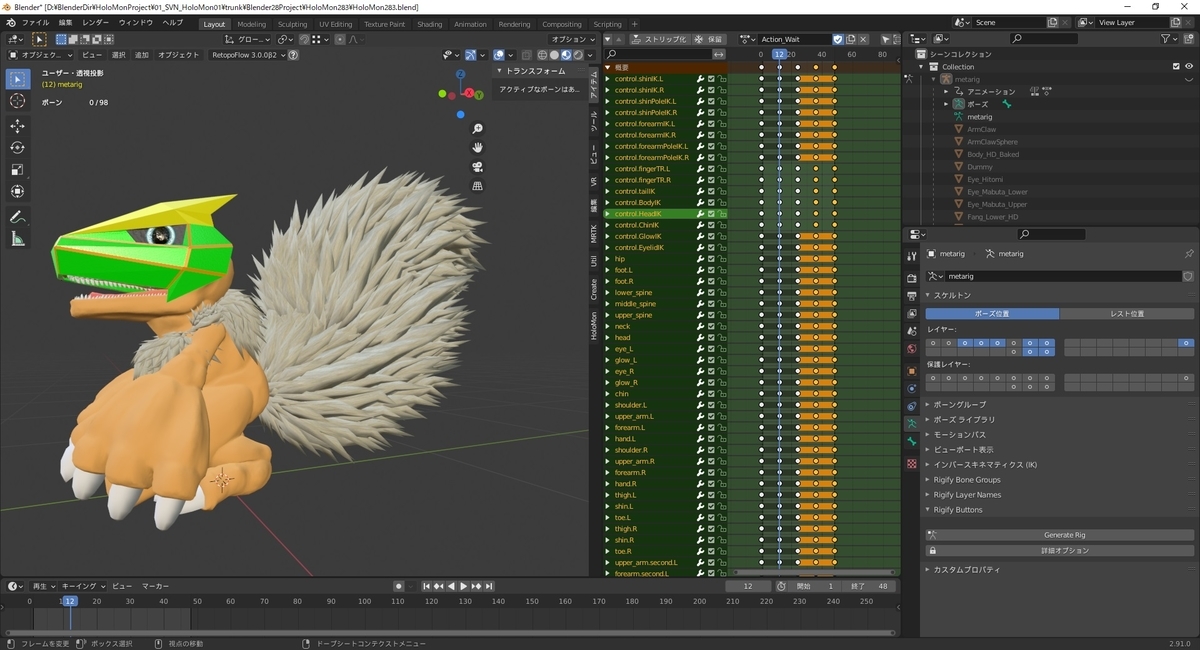Select the Measure ruler tool

click(x=18, y=239)
